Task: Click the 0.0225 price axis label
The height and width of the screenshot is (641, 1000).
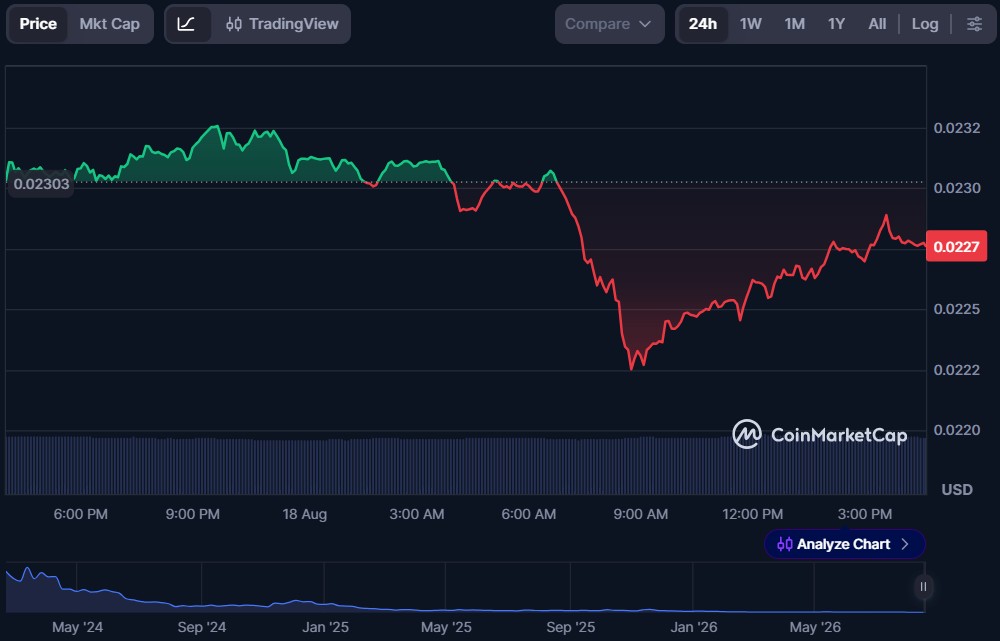Action: click(957, 309)
